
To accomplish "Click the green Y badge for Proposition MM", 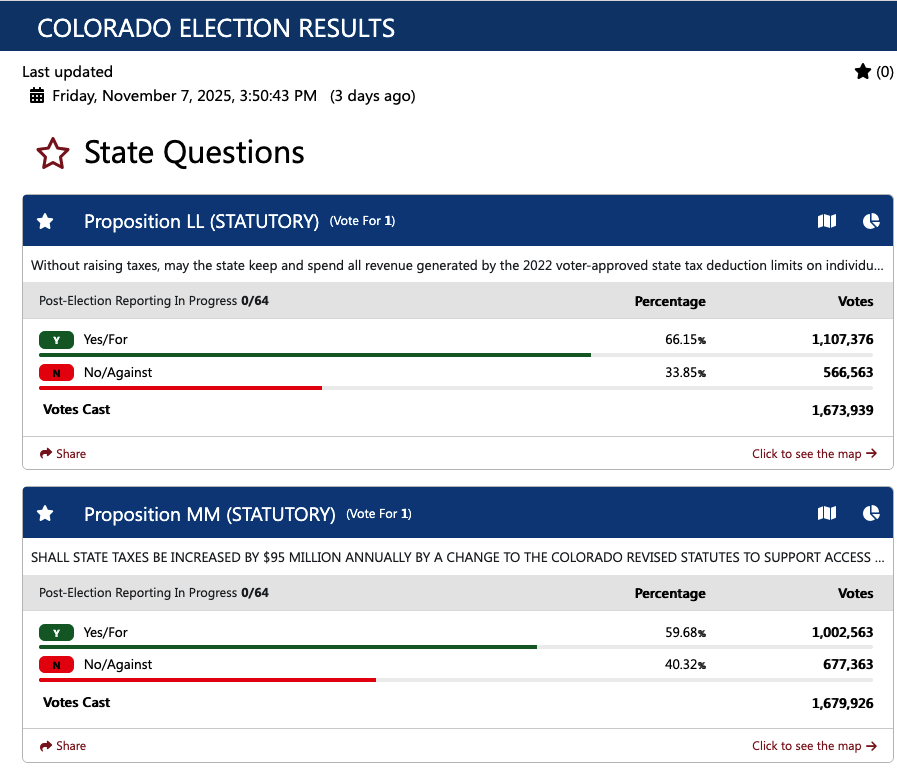I will pos(57,633).
